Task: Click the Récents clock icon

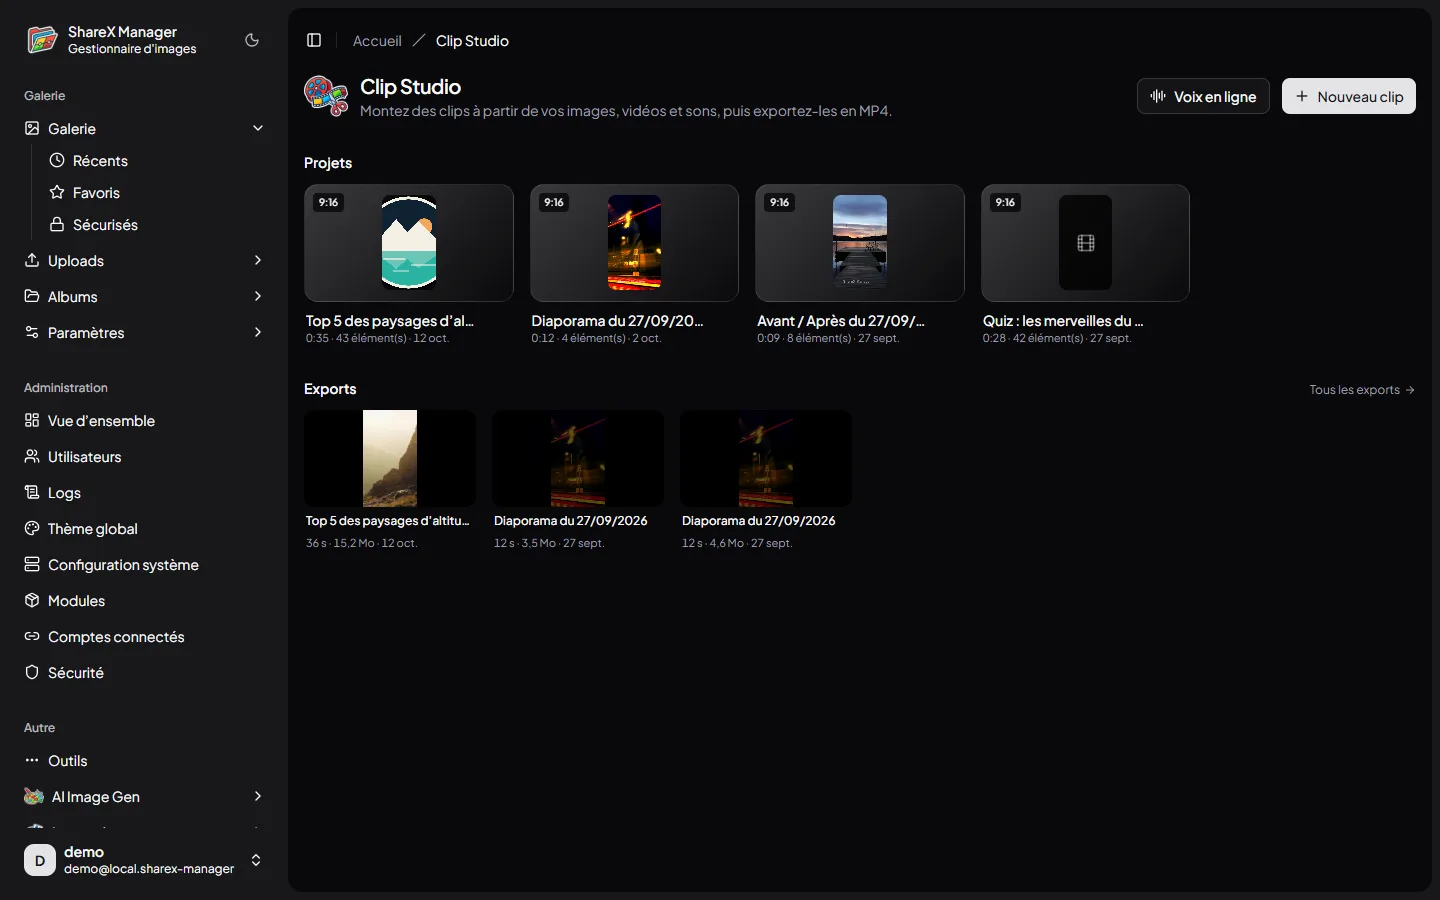Action: click(57, 160)
